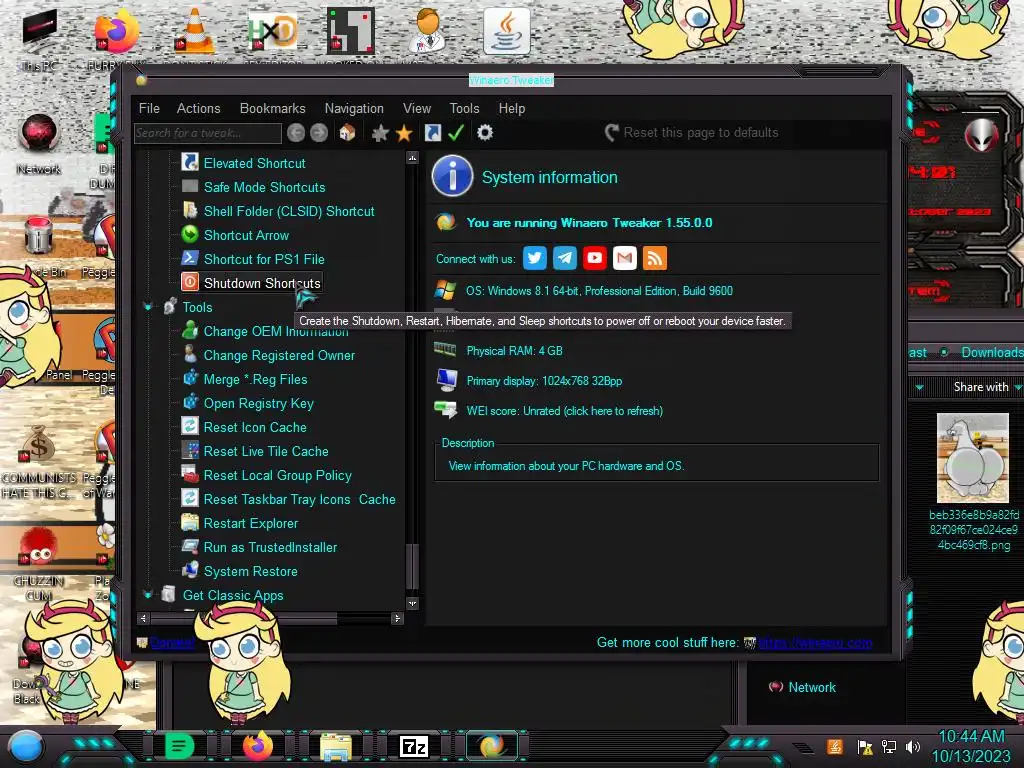The width and height of the screenshot is (1024, 768).
Task: Click the green checkmark toolbar icon
Action: (456, 133)
